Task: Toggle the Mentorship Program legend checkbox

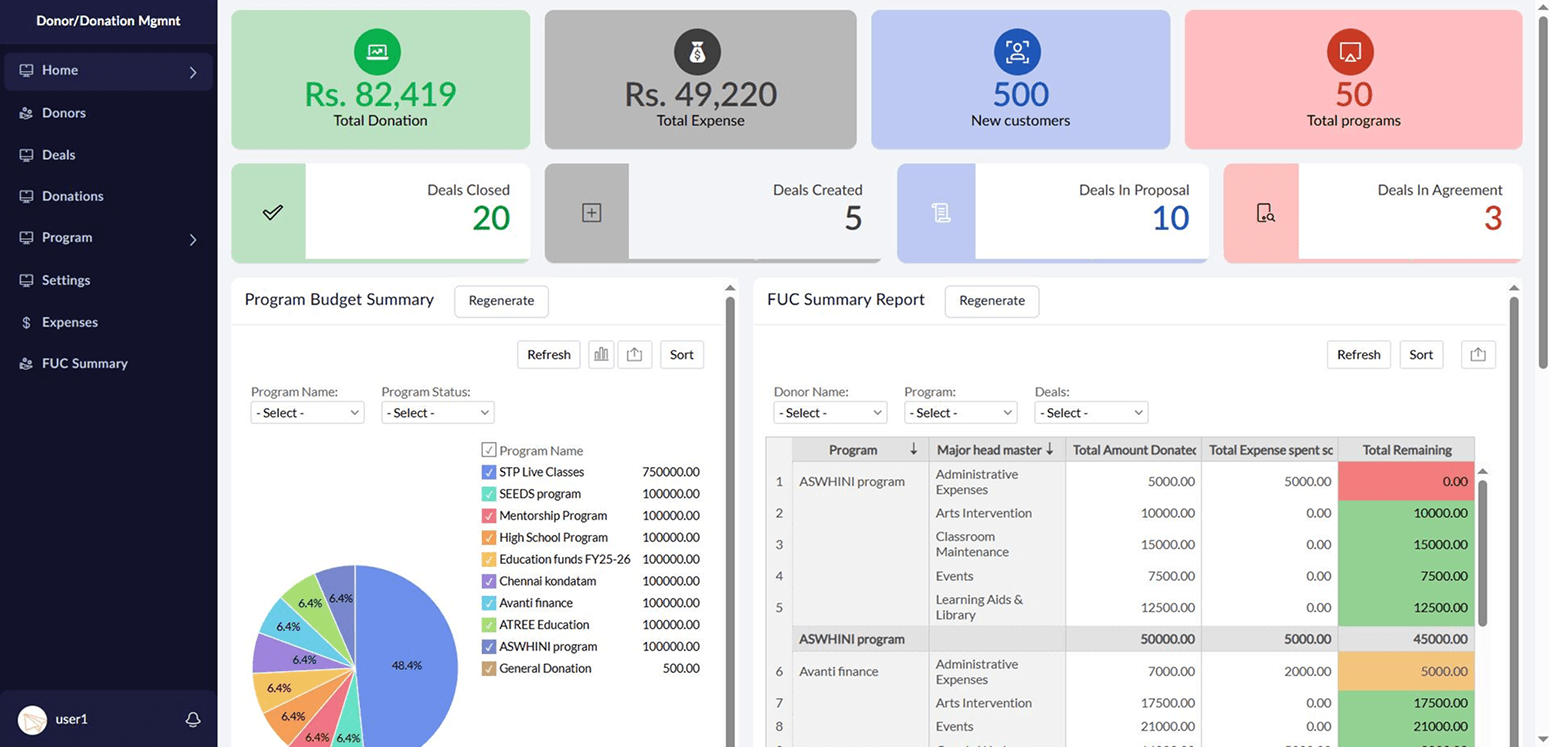Action: tap(489, 516)
